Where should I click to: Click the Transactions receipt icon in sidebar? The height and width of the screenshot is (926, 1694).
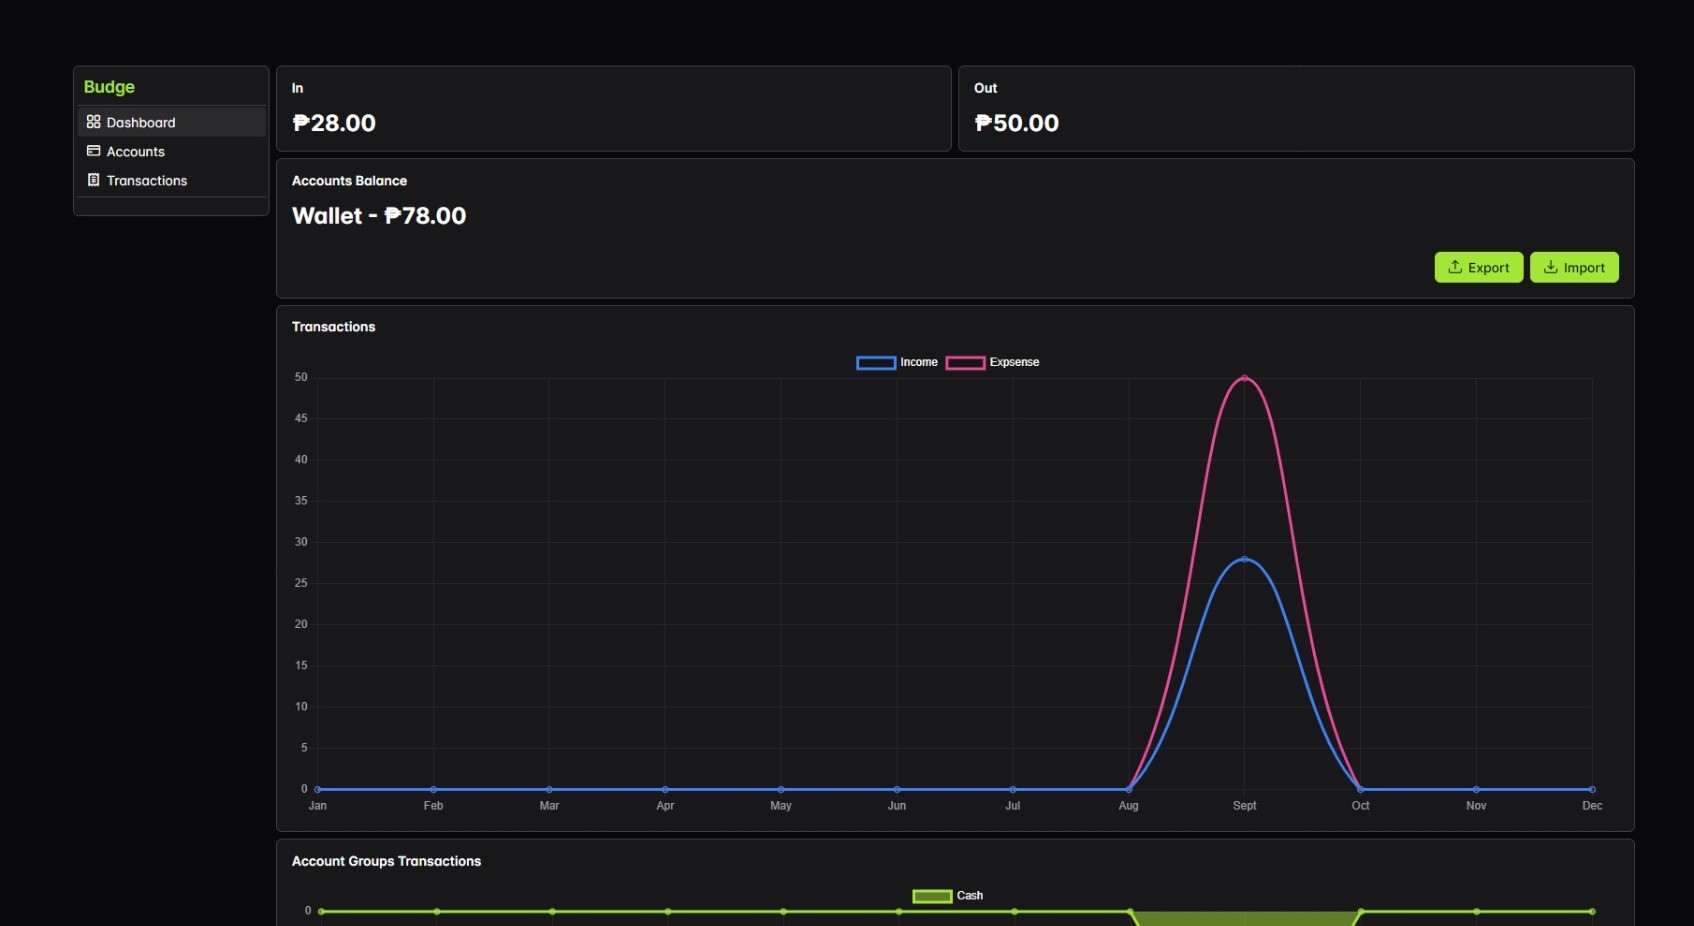[93, 180]
